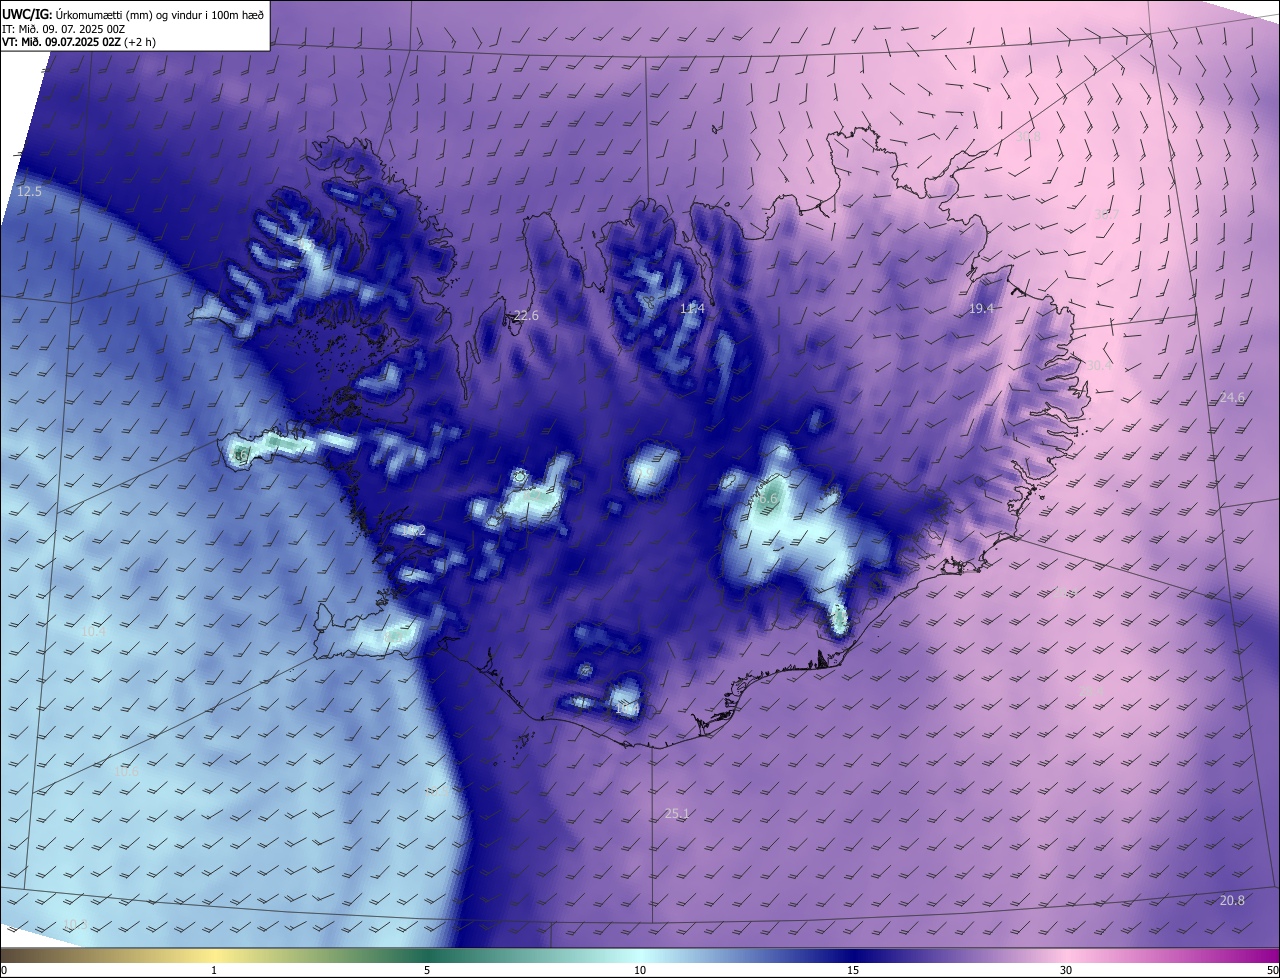Click the colorbar tick label 15
This screenshot has height=978, width=1280.
853,971
